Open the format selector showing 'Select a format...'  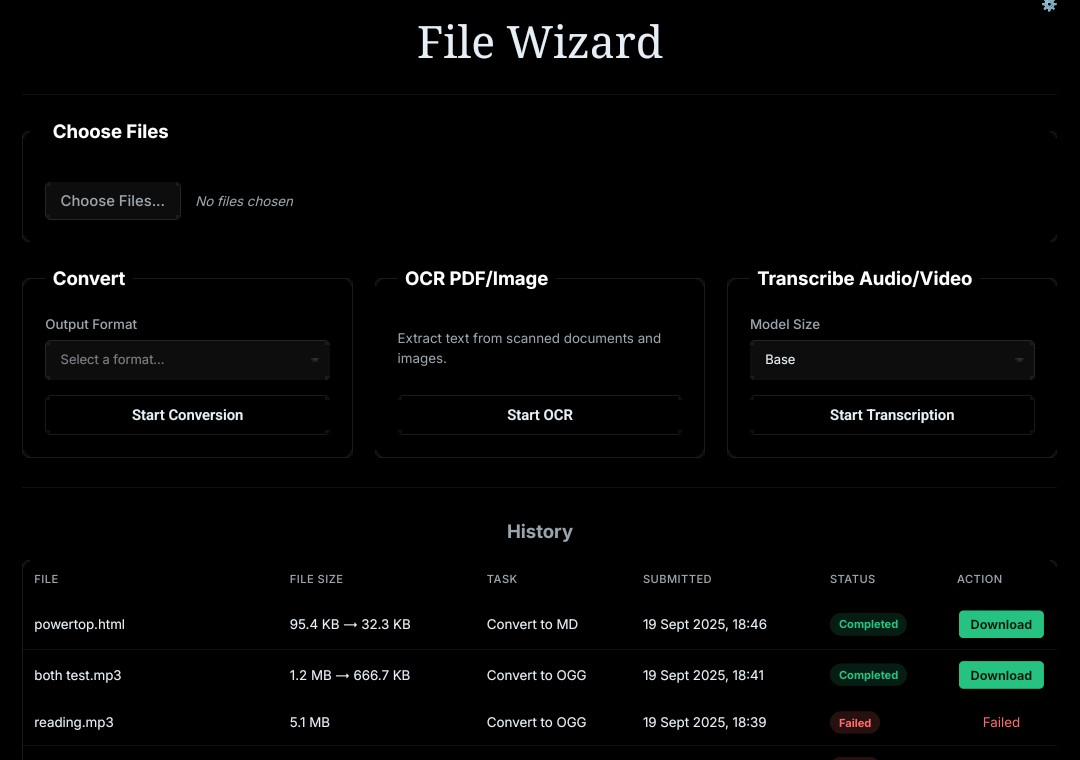click(187, 360)
